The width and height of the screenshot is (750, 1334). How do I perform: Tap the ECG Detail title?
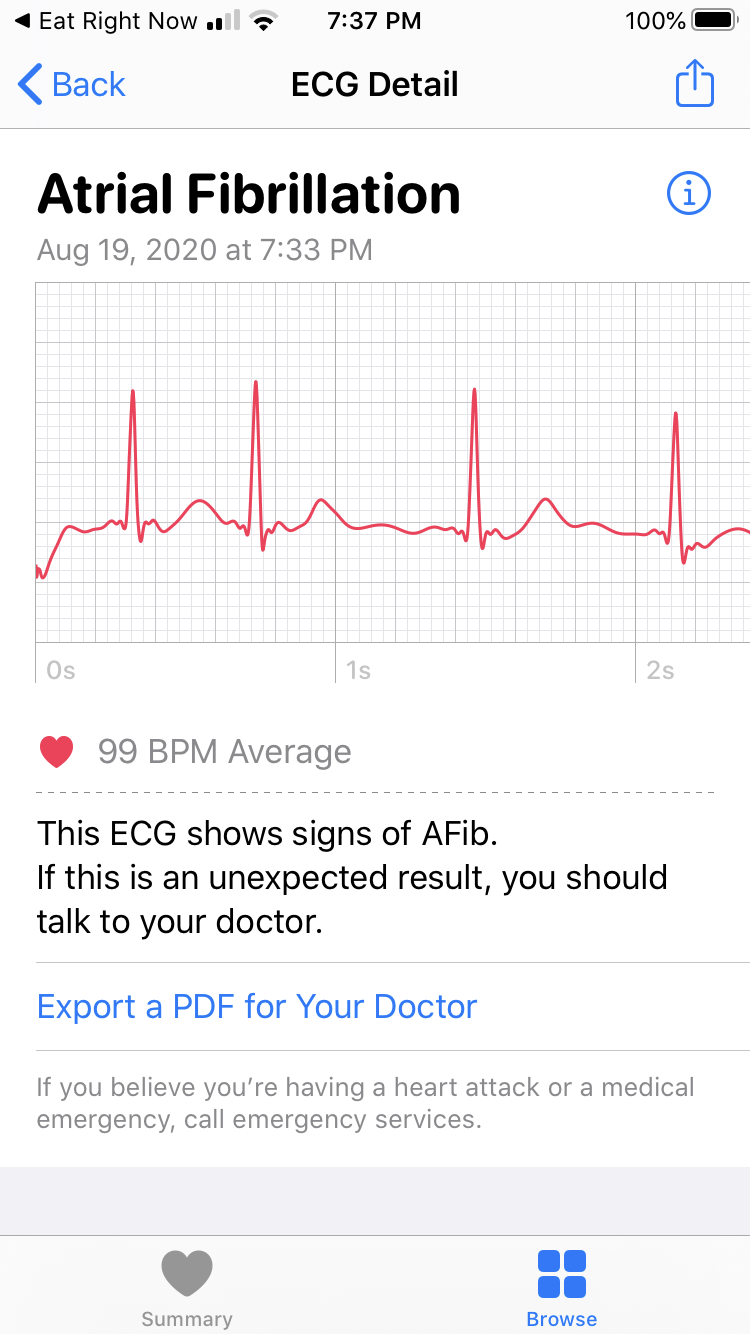coord(375,85)
